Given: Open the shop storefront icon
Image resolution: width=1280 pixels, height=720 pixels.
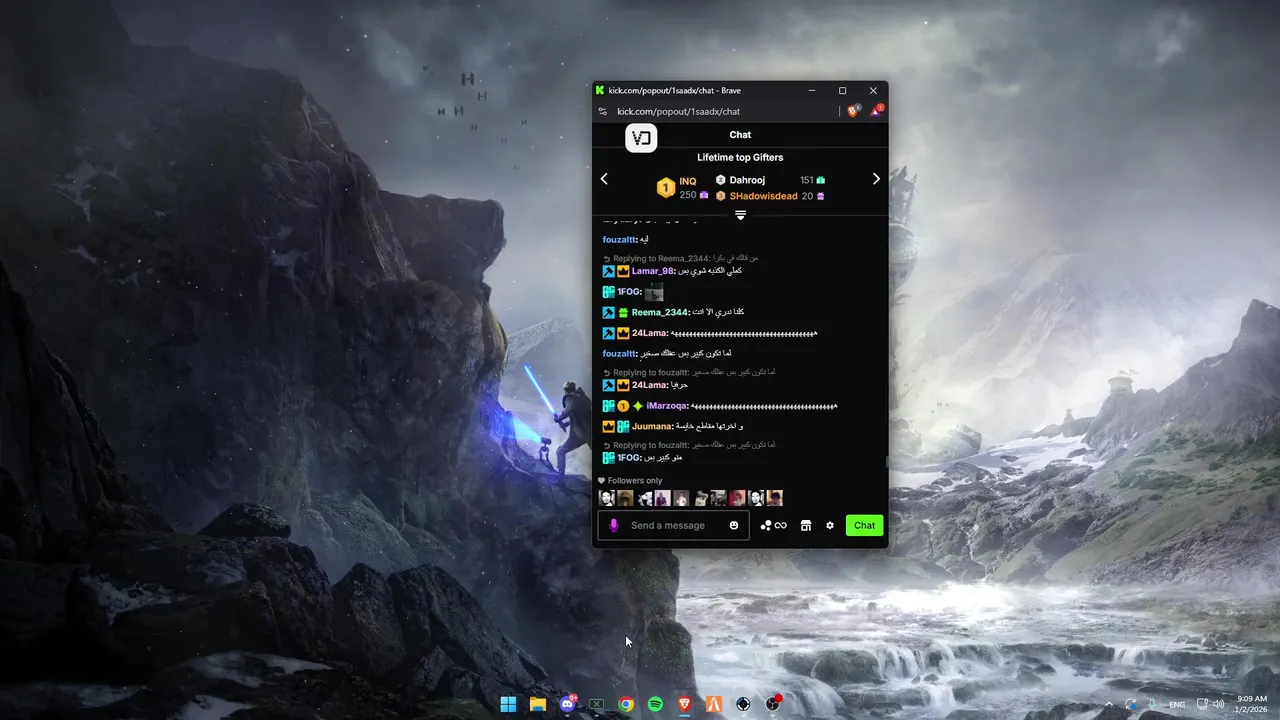Looking at the screenshot, I should (x=805, y=525).
